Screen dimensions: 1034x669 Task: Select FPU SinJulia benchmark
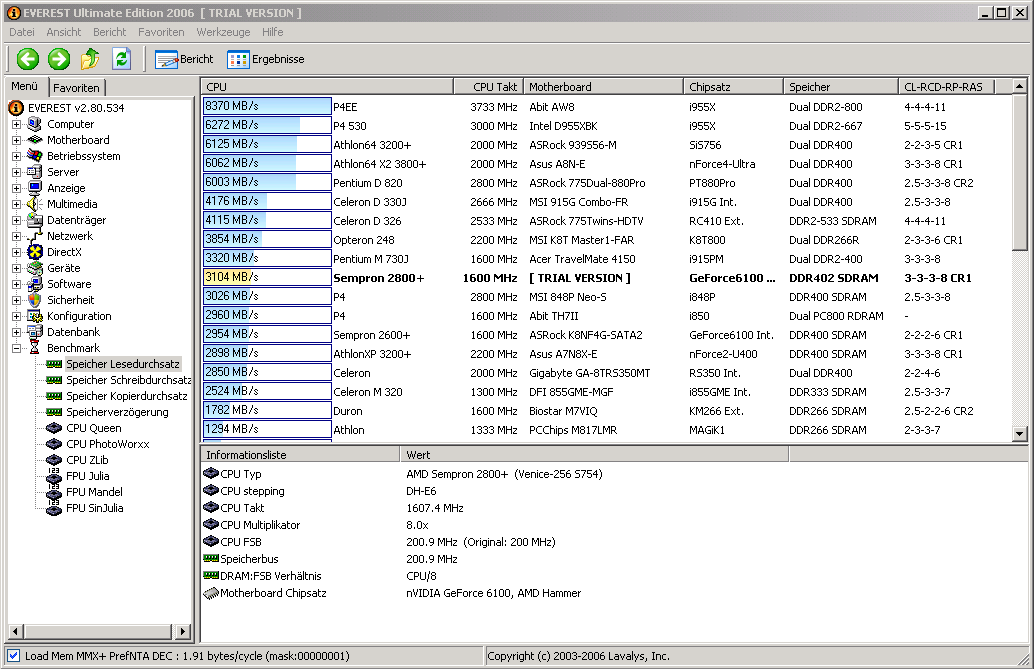pos(95,508)
